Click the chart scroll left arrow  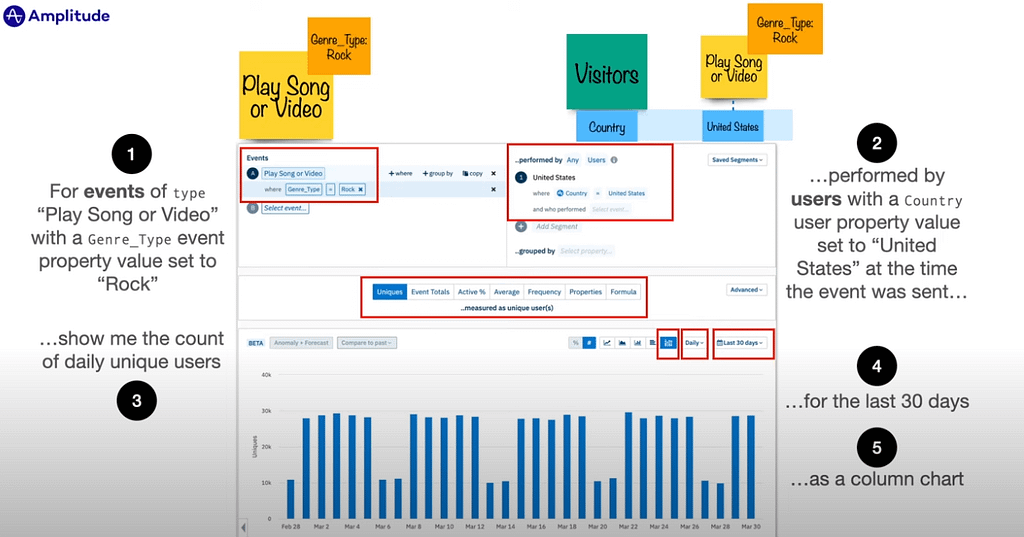click(x=244, y=527)
